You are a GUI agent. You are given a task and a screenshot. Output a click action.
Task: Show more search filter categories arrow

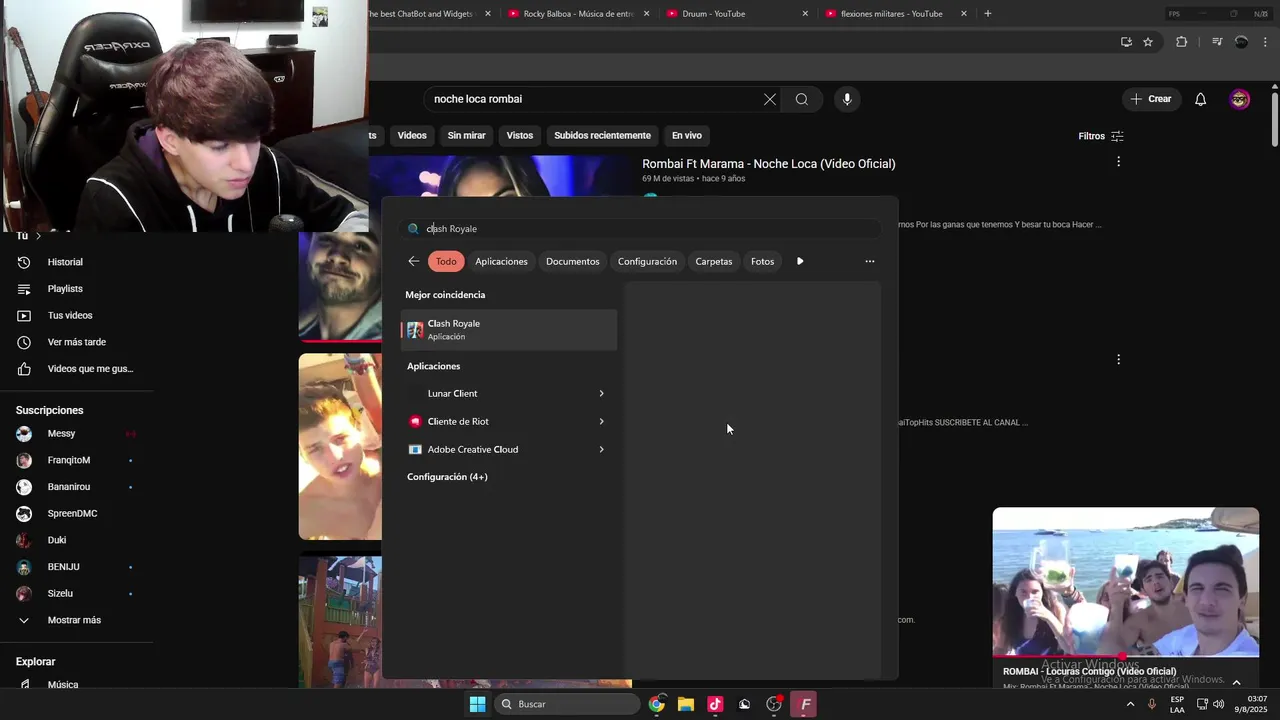click(800, 261)
